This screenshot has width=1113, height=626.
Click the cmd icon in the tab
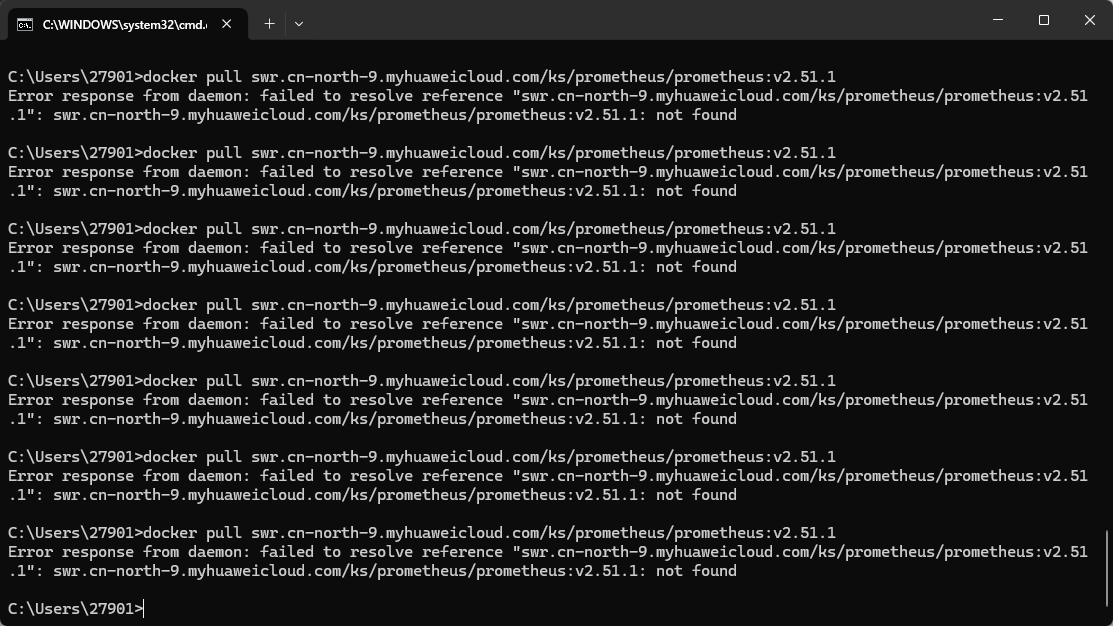pyautogui.click(x=25, y=23)
